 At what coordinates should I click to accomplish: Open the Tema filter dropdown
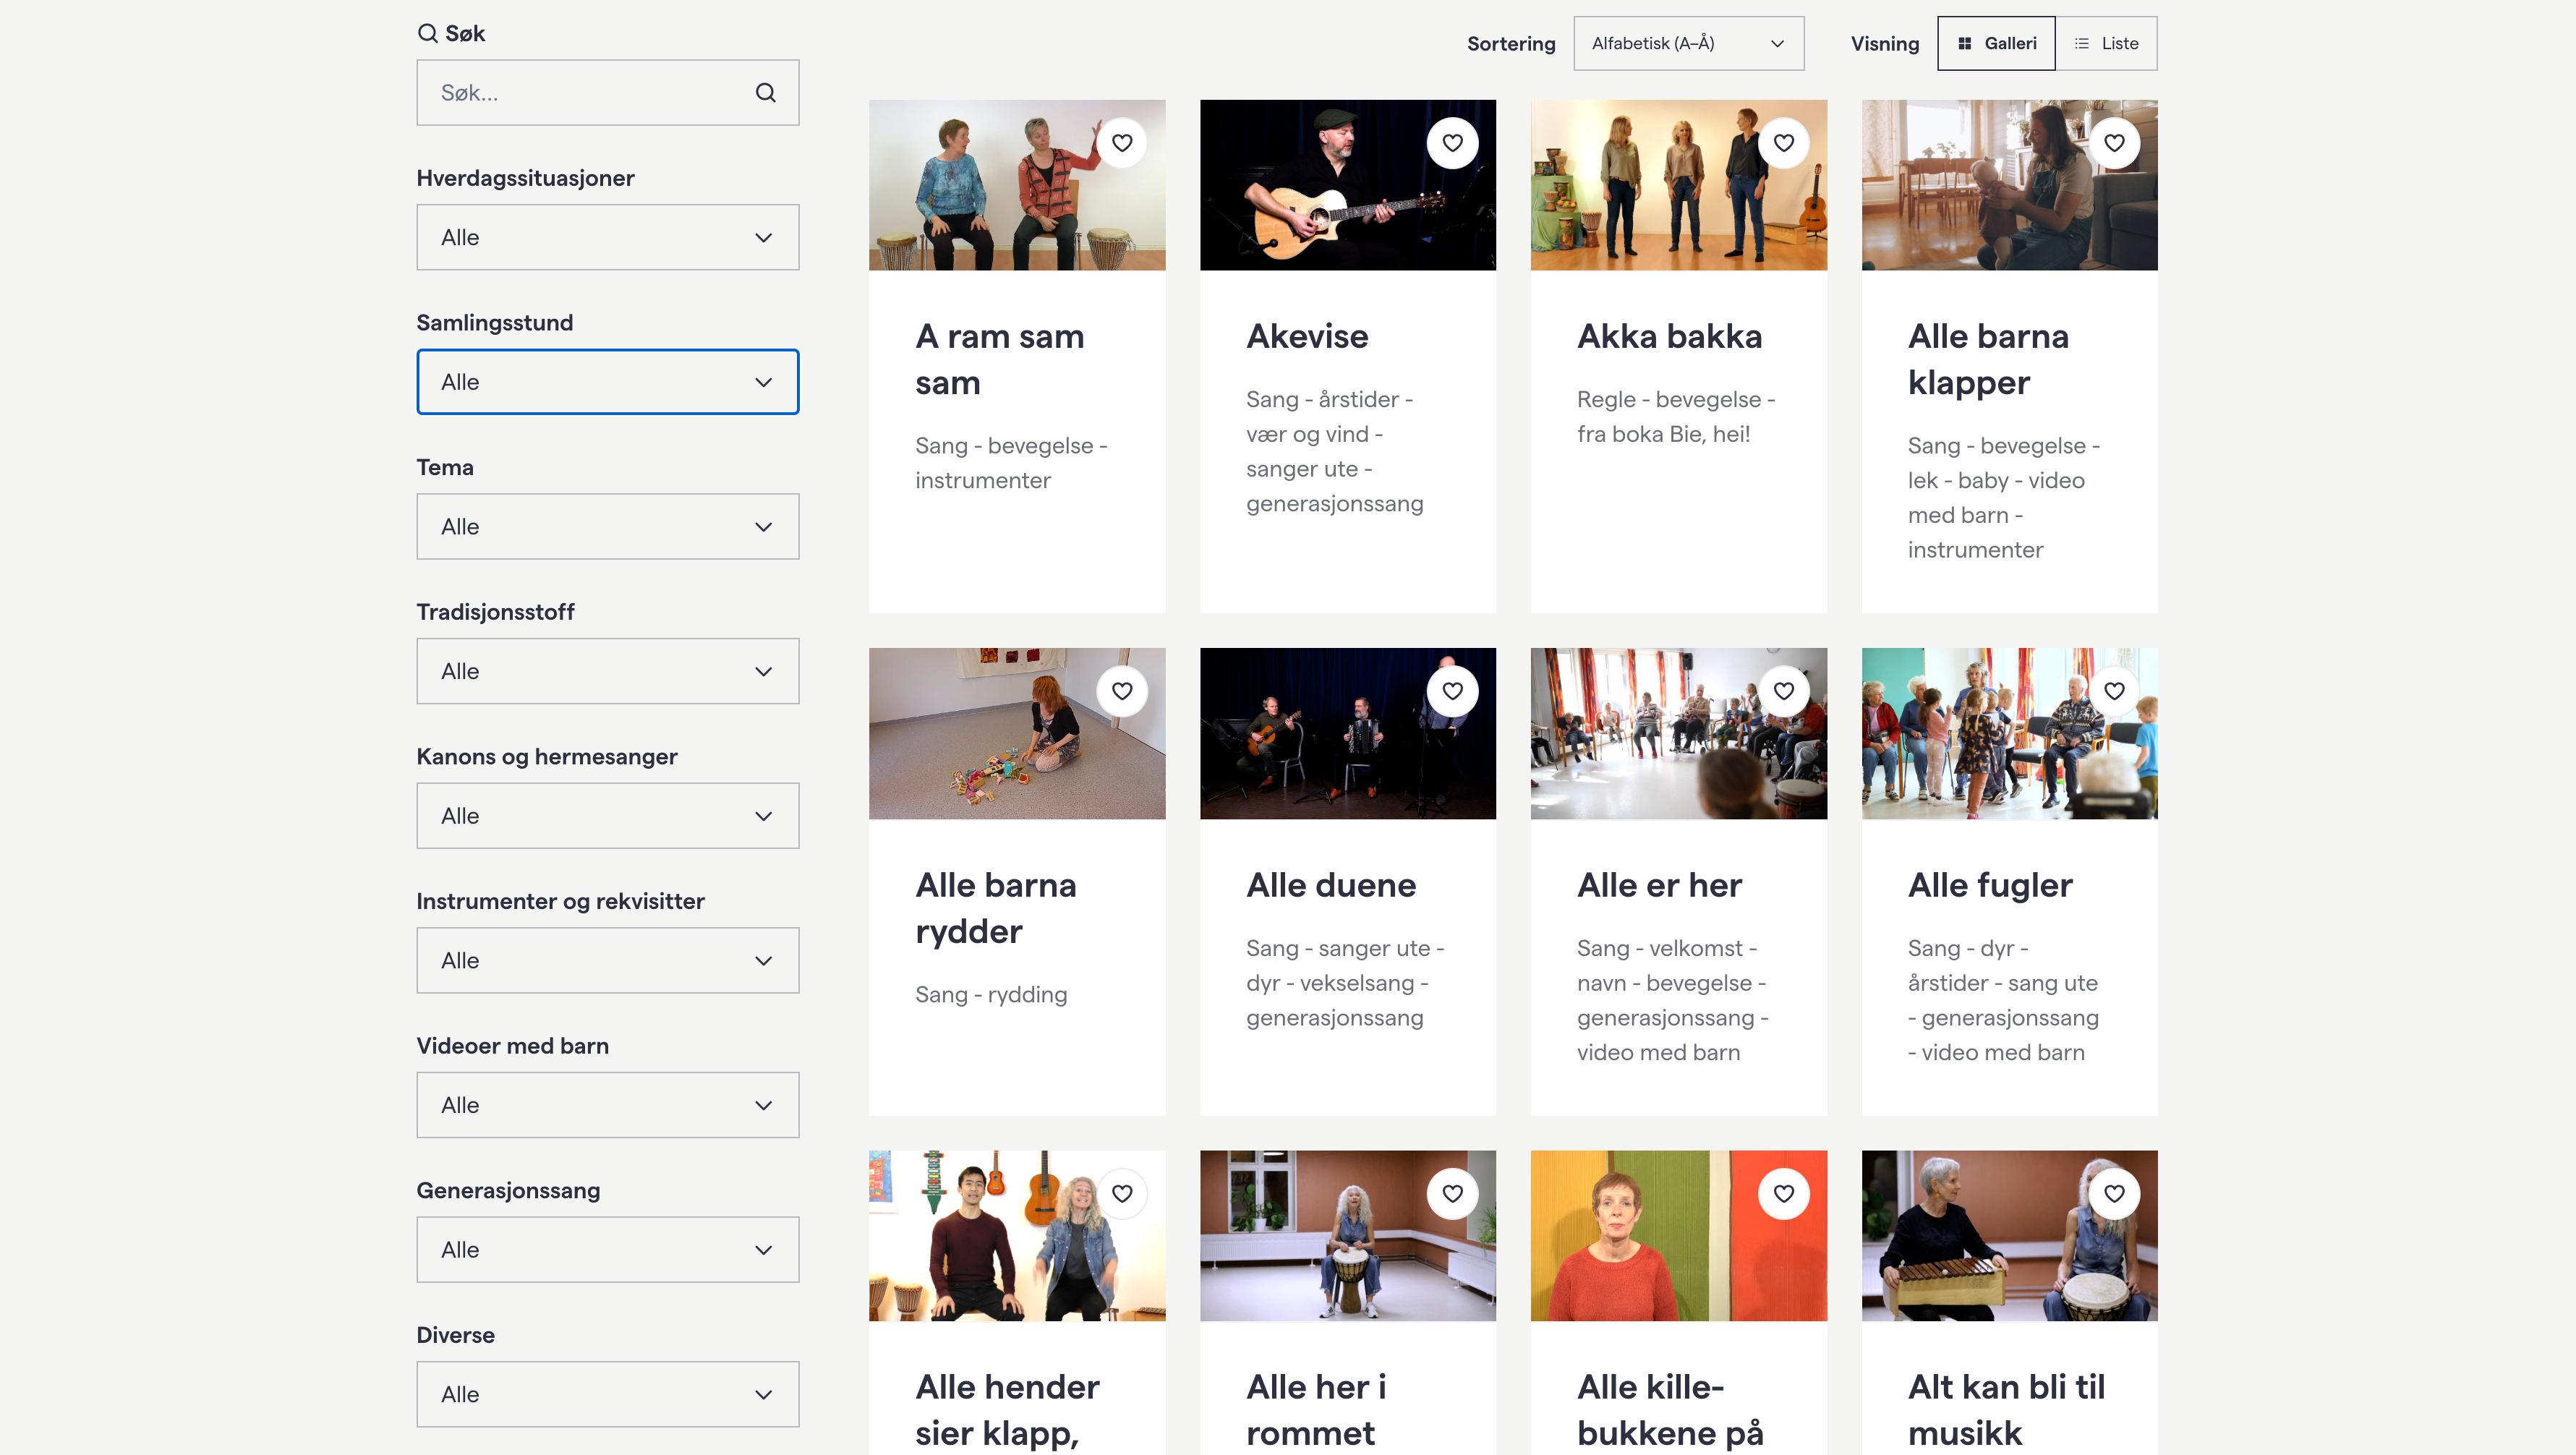click(x=607, y=526)
